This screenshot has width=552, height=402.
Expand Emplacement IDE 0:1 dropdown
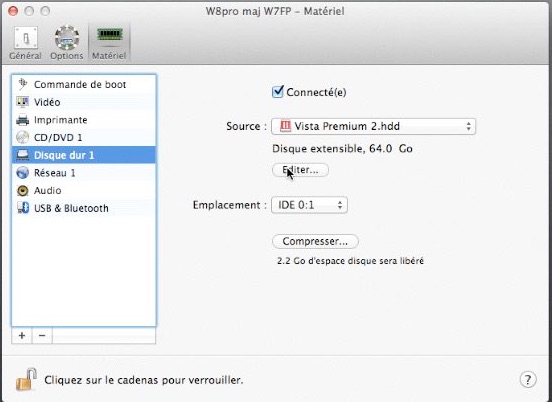click(x=309, y=205)
